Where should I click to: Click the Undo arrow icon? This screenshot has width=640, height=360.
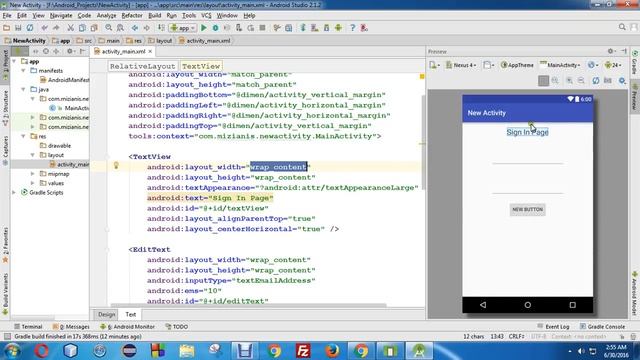[44, 28]
